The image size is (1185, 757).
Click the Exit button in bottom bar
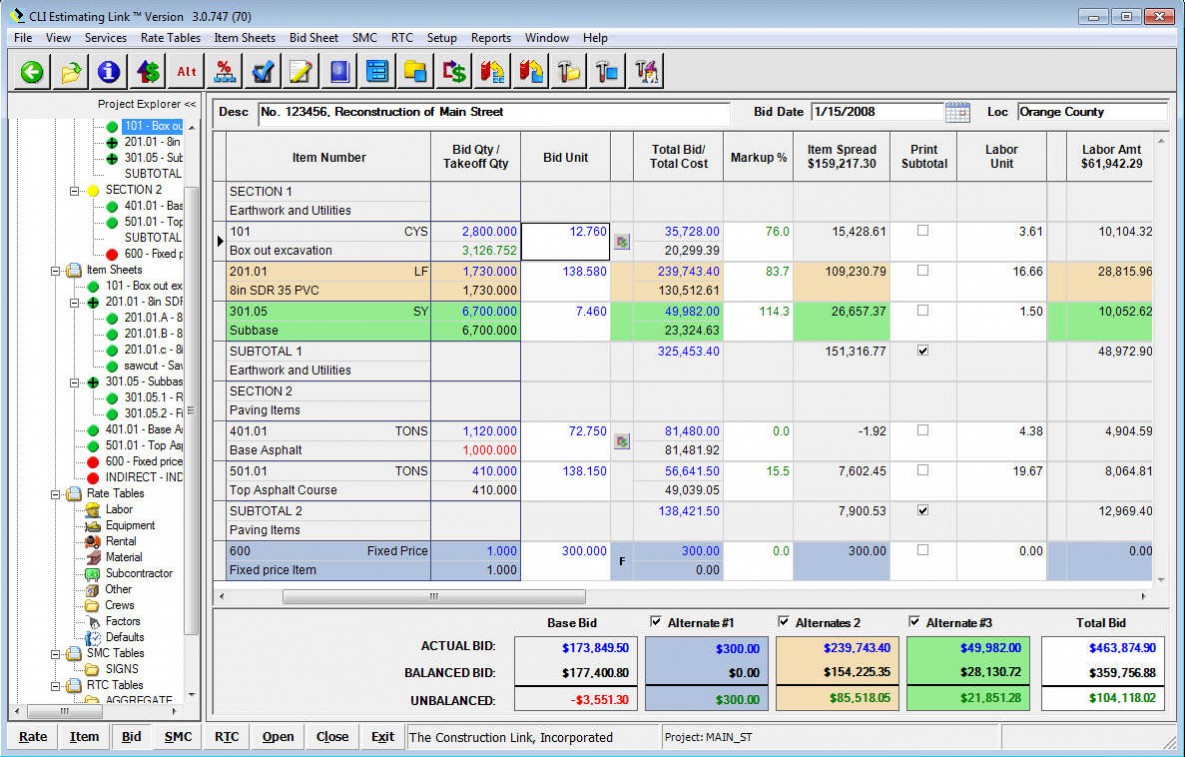point(382,737)
